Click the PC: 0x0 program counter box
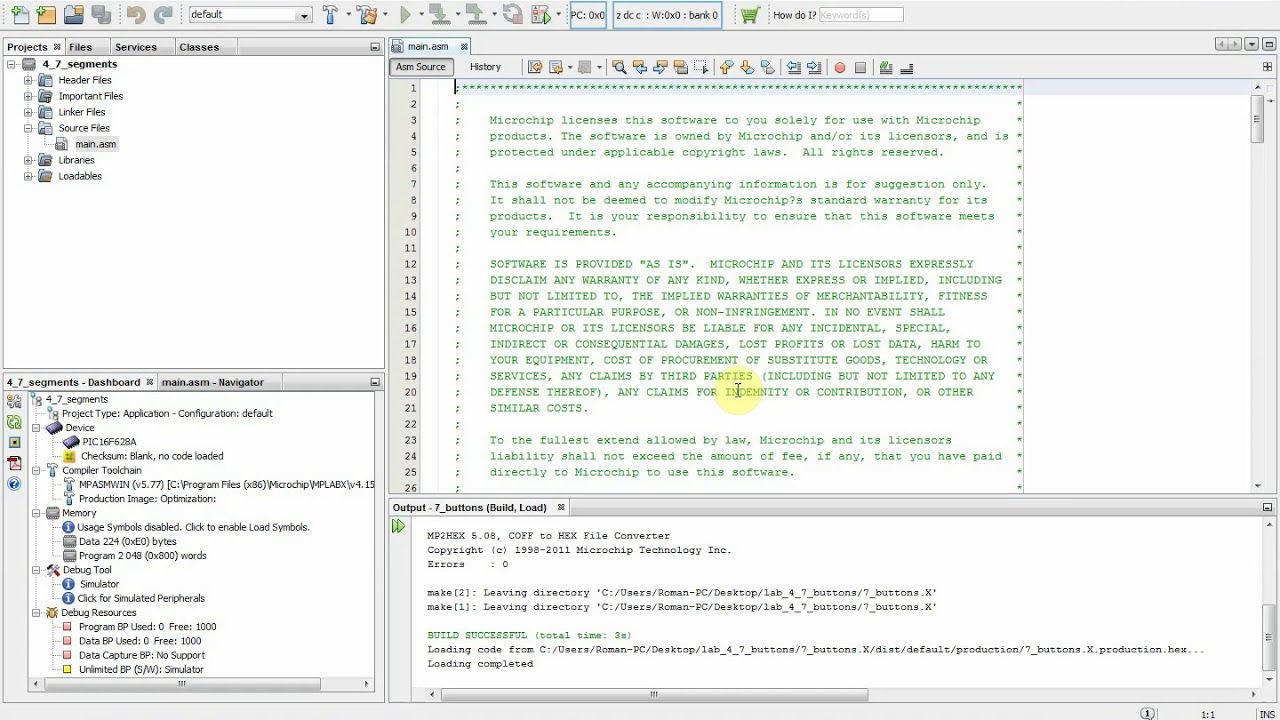 588,15
